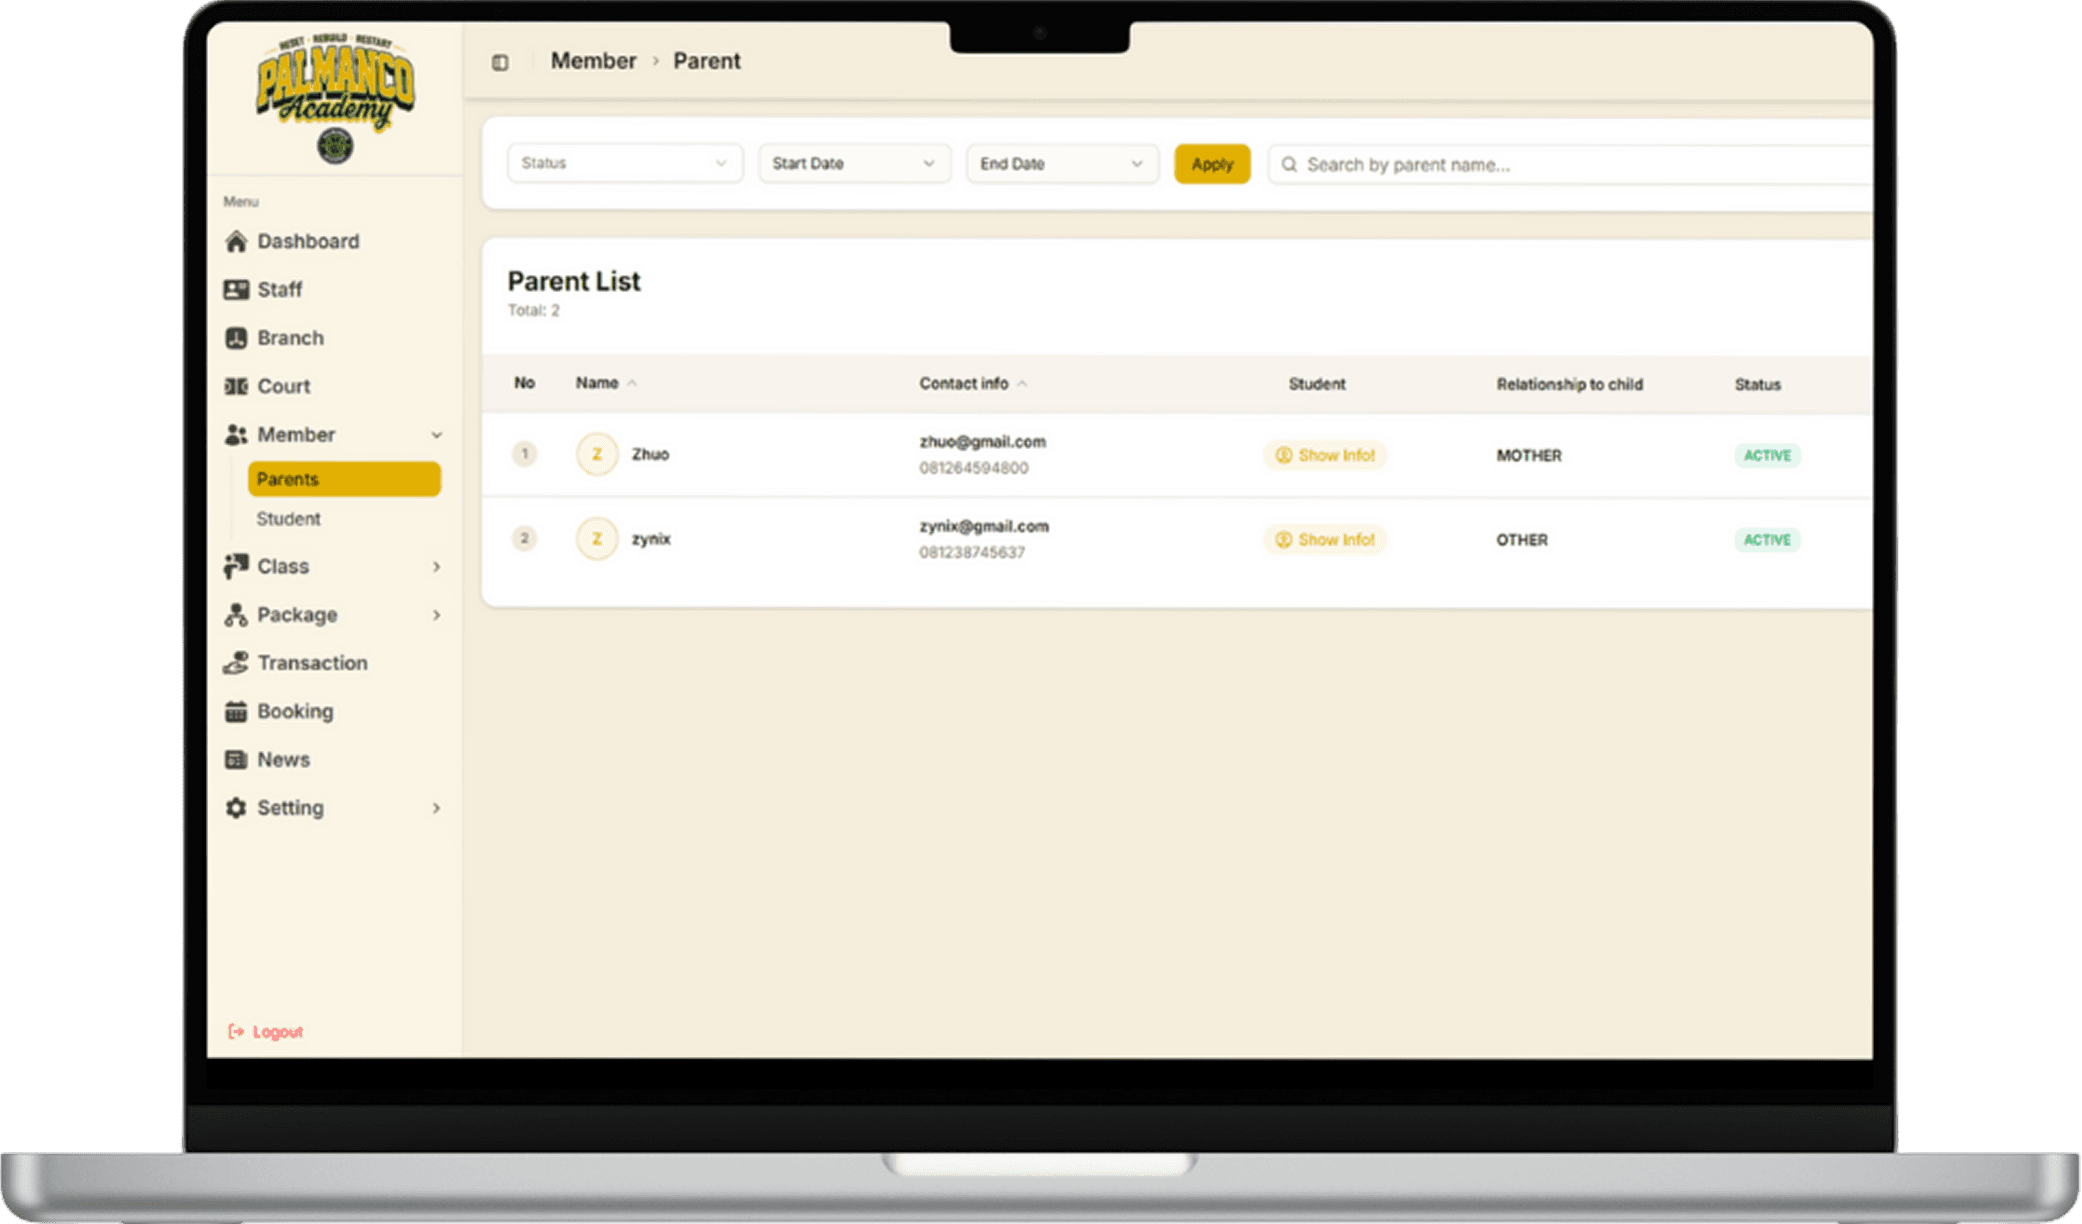This screenshot has height=1224, width=2082.
Task: Sort table by Contact info arrow
Action: pos(1022,384)
